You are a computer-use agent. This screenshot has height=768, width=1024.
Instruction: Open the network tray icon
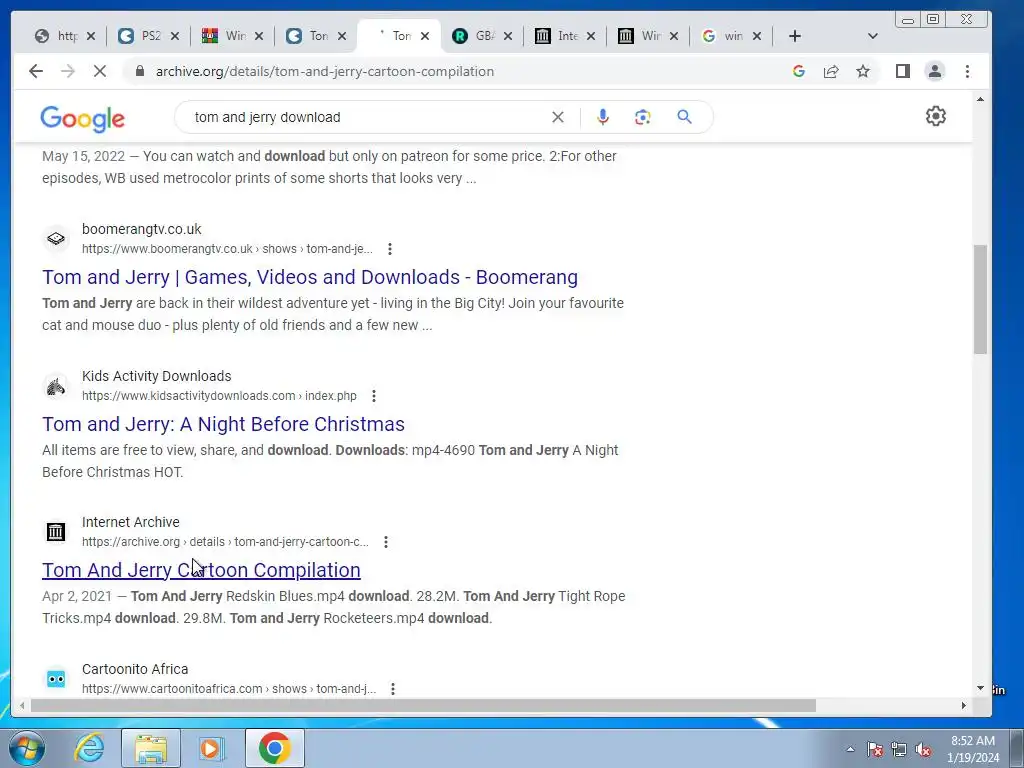pos(899,750)
